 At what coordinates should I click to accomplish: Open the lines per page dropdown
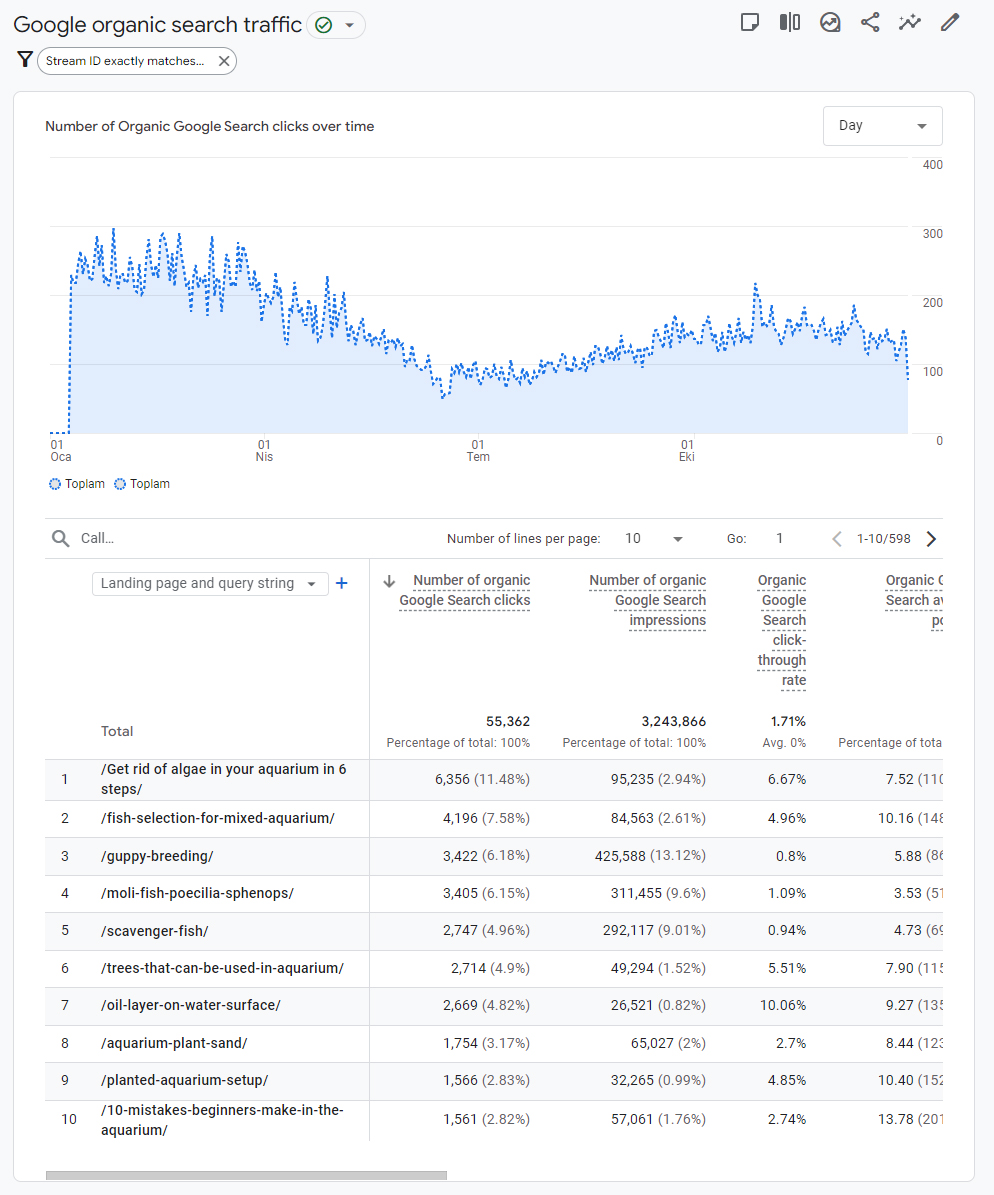coord(654,539)
